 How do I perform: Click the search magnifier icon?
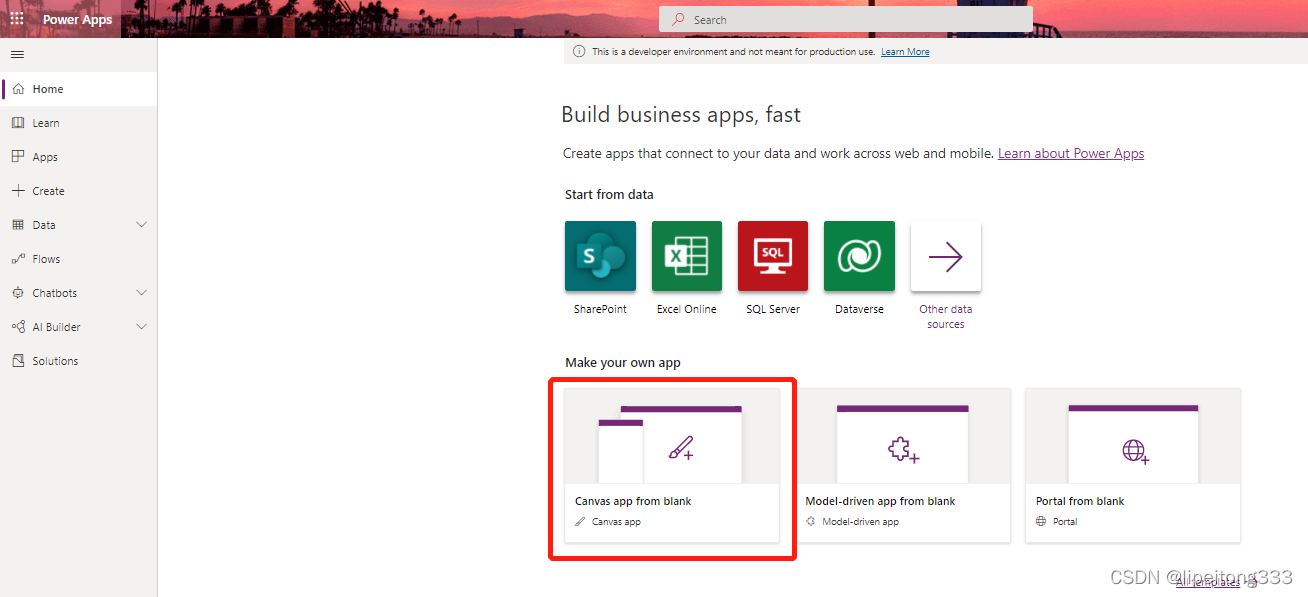coord(679,19)
